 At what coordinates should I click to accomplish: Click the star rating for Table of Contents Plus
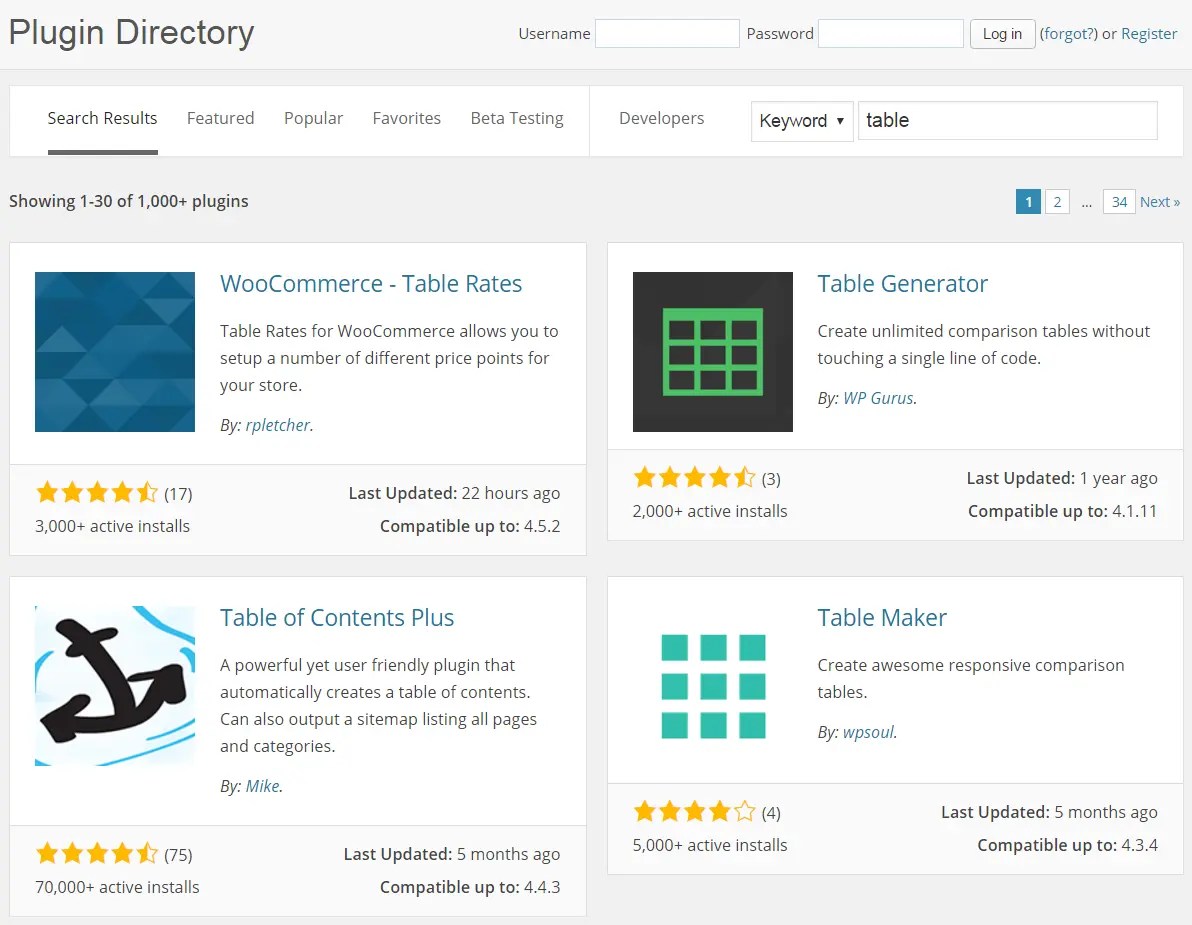(x=97, y=854)
